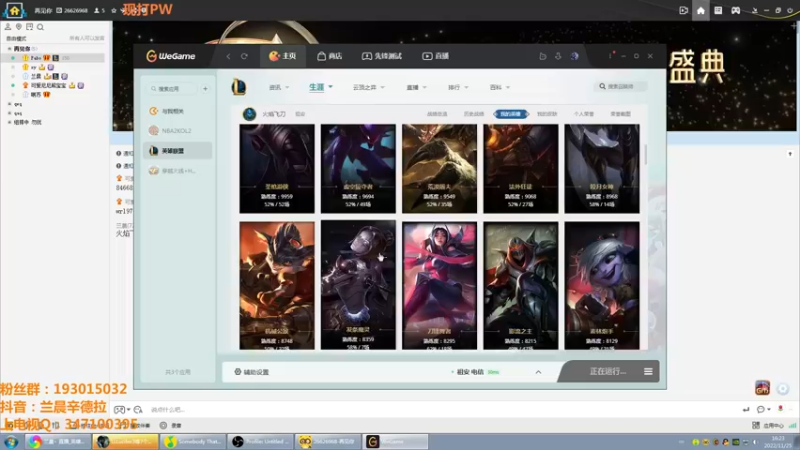The image size is (800, 450).
Task: Open the video icon in the voice chat top bar
Action: click(683, 10)
